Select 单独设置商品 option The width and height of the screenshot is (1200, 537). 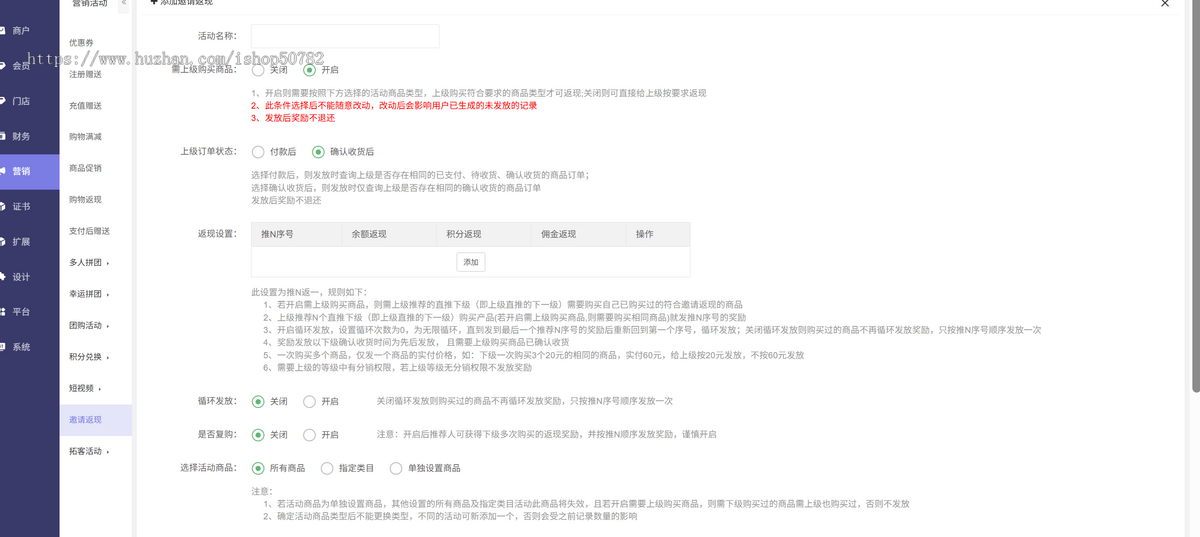point(425,468)
